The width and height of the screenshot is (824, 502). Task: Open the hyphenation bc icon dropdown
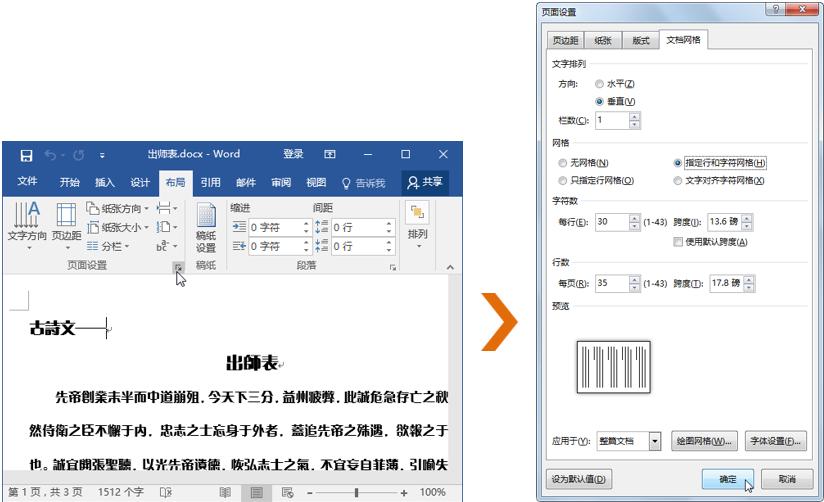[167, 245]
